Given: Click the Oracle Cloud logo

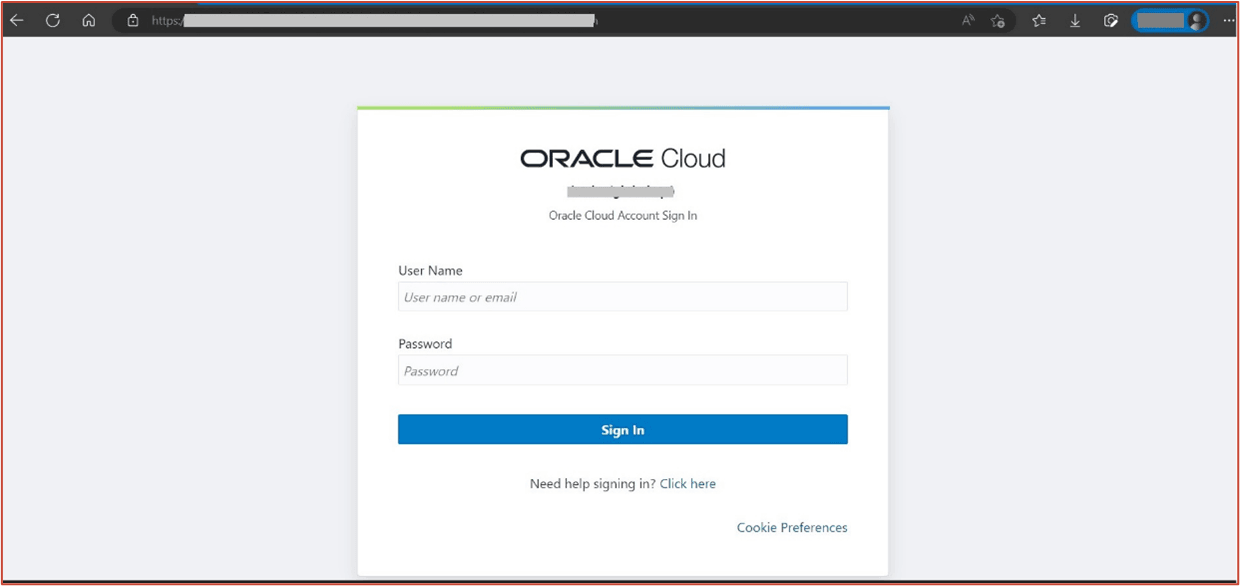Looking at the screenshot, I should click(x=622, y=156).
